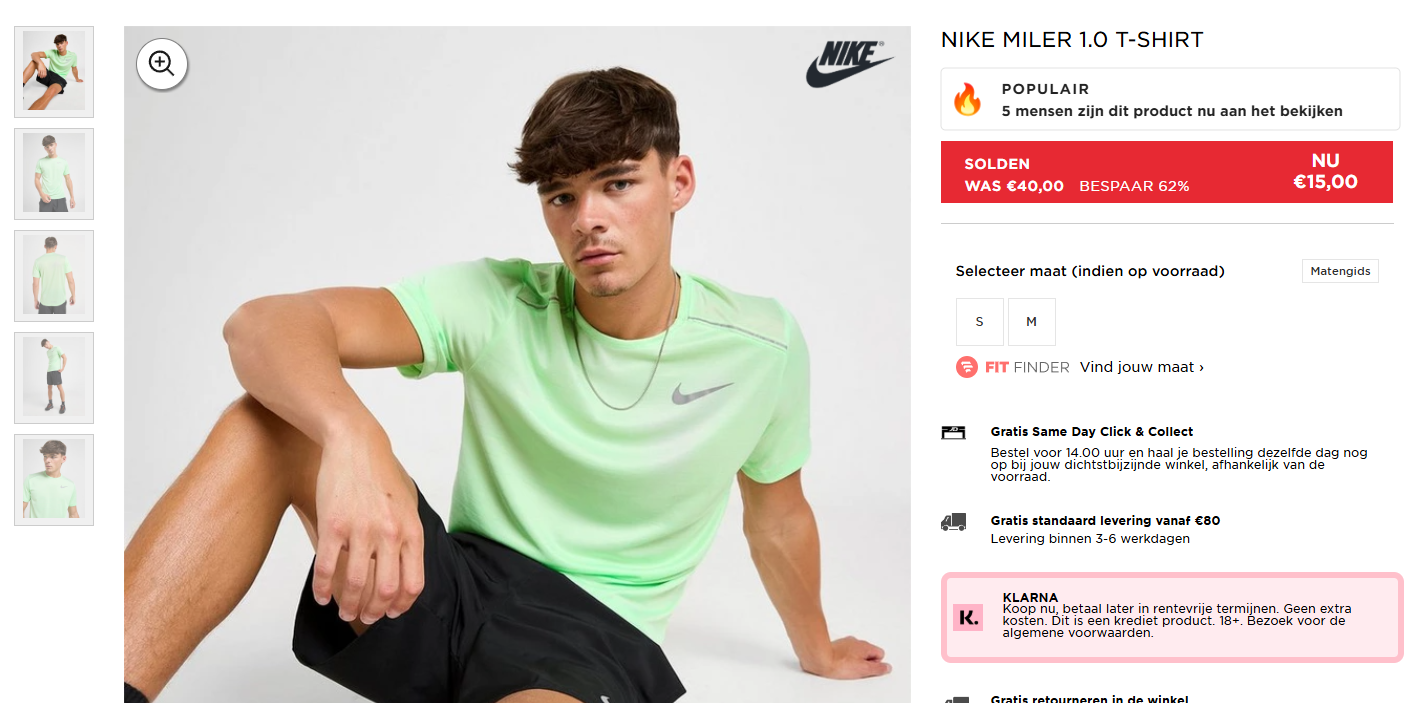Image resolution: width=1427 pixels, height=703 pixels.
Task: Select the fourth thumbnail with shorts
Action: tap(53, 377)
